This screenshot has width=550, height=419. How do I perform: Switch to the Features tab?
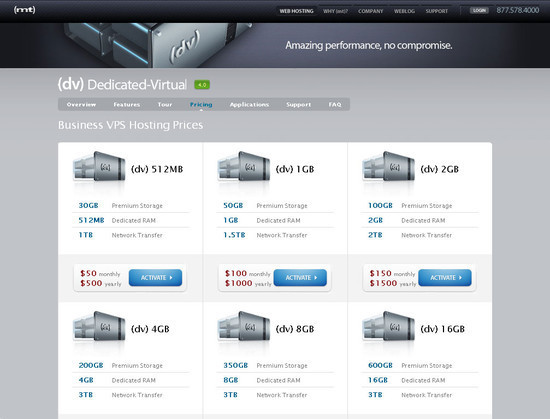[x=127, y=104]
